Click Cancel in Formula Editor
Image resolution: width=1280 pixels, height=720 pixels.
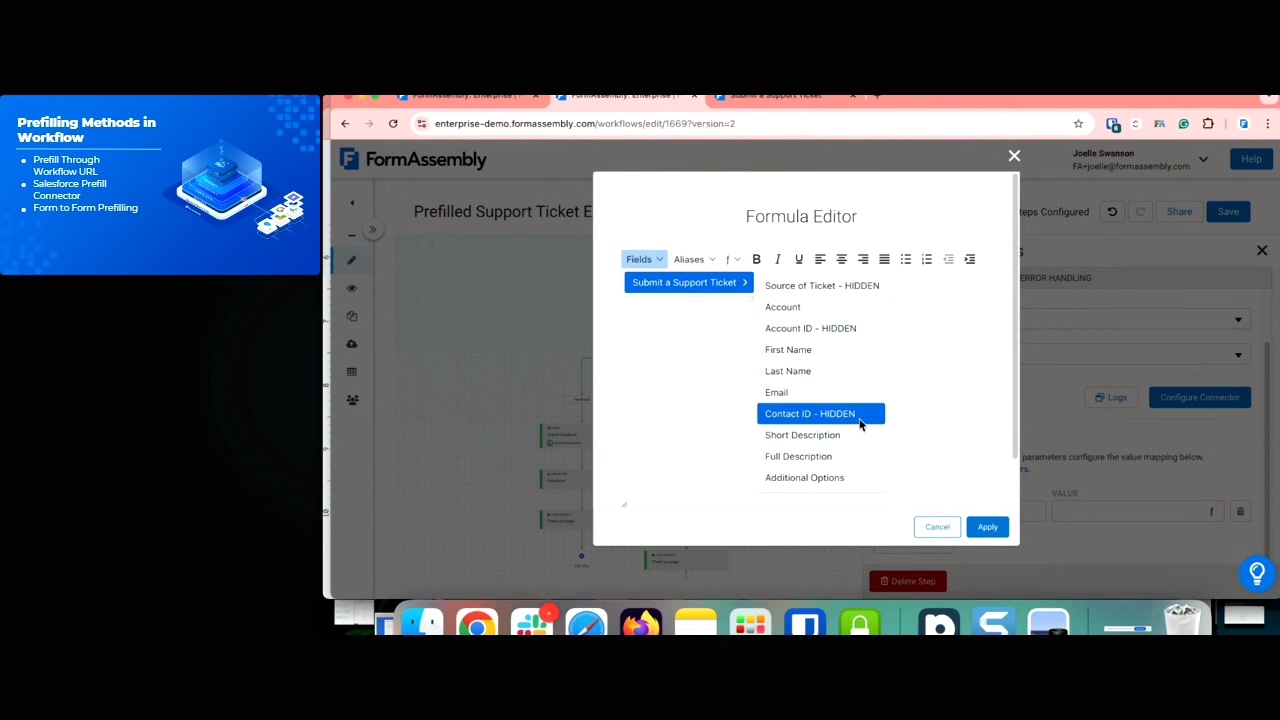937,527
